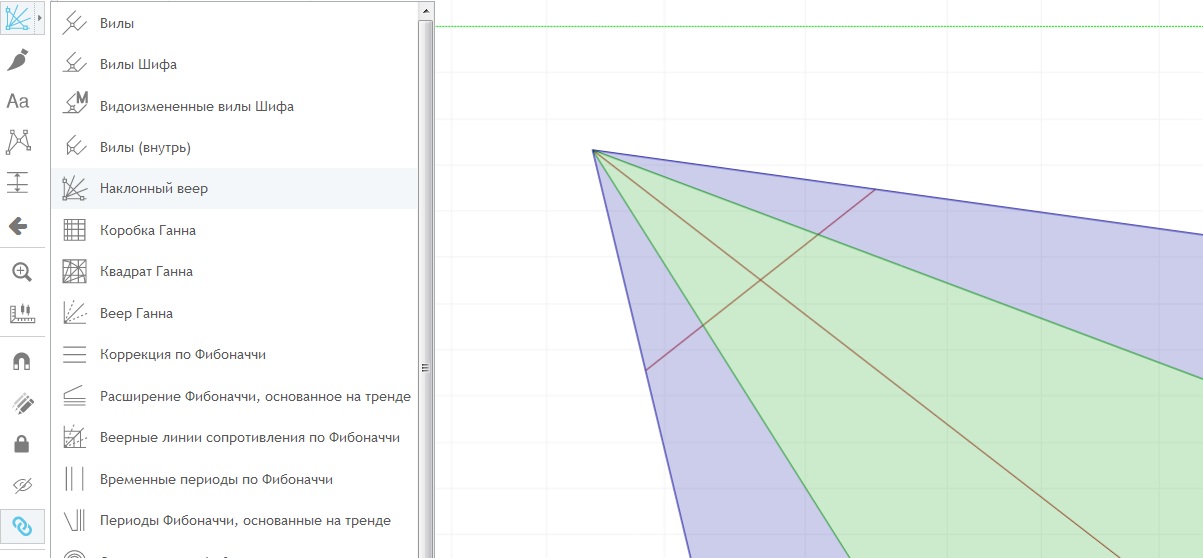
Task: Select the Prediction and measurement tool
Action: (18, 183)
